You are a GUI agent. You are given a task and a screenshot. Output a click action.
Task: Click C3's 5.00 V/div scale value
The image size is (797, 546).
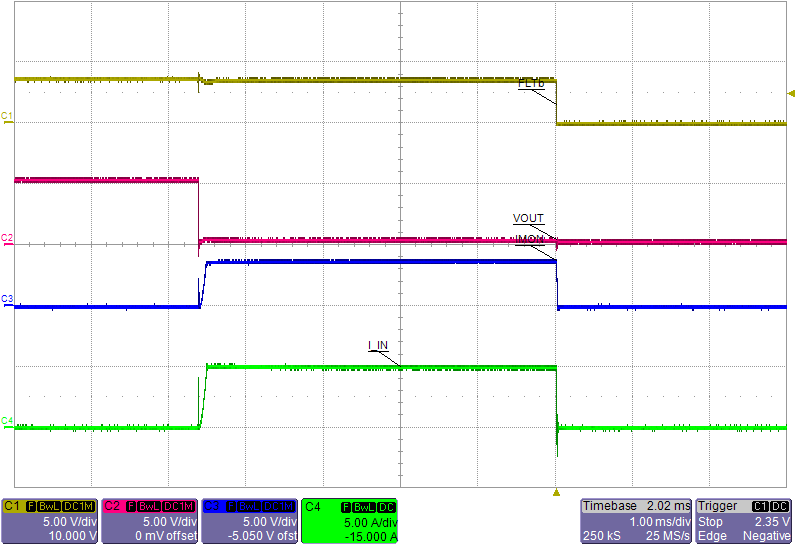(269, 522)
